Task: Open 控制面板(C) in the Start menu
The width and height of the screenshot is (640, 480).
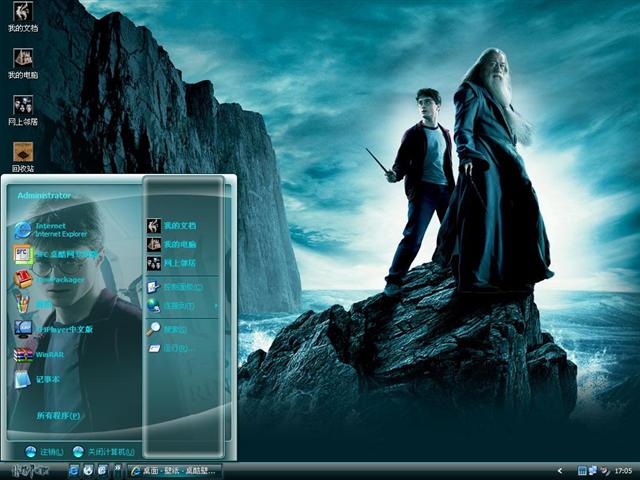Action: (x=180, y=286)
